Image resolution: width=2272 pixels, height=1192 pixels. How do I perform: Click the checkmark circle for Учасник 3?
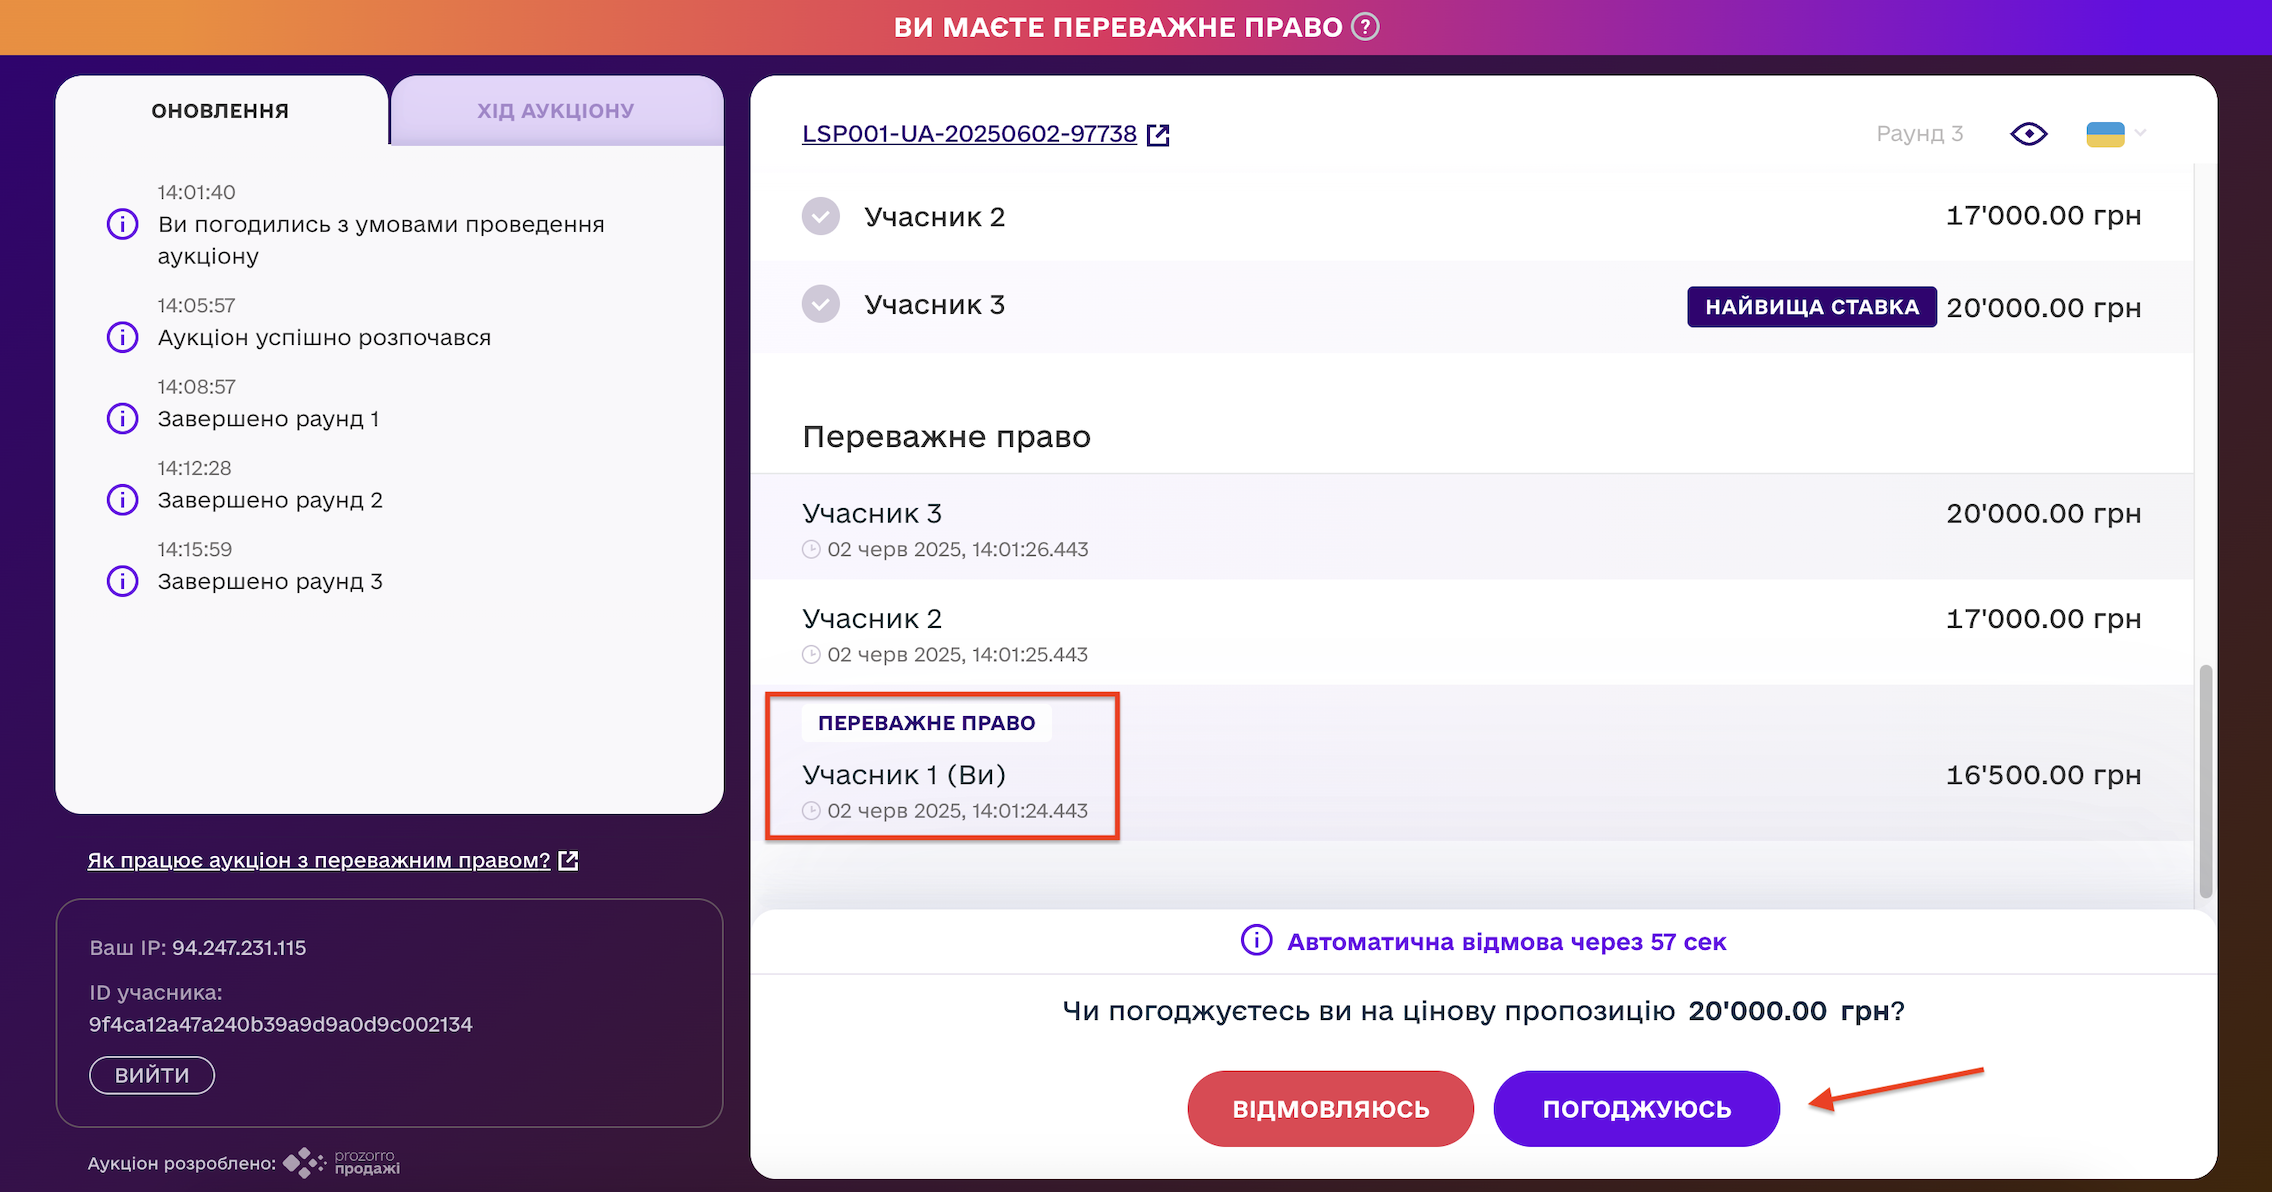[821, 304]
